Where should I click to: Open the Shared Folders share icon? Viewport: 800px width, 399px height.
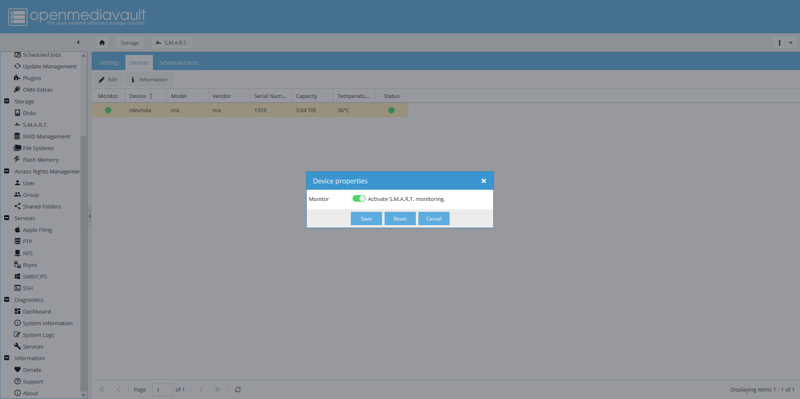(x=17, y=207)
